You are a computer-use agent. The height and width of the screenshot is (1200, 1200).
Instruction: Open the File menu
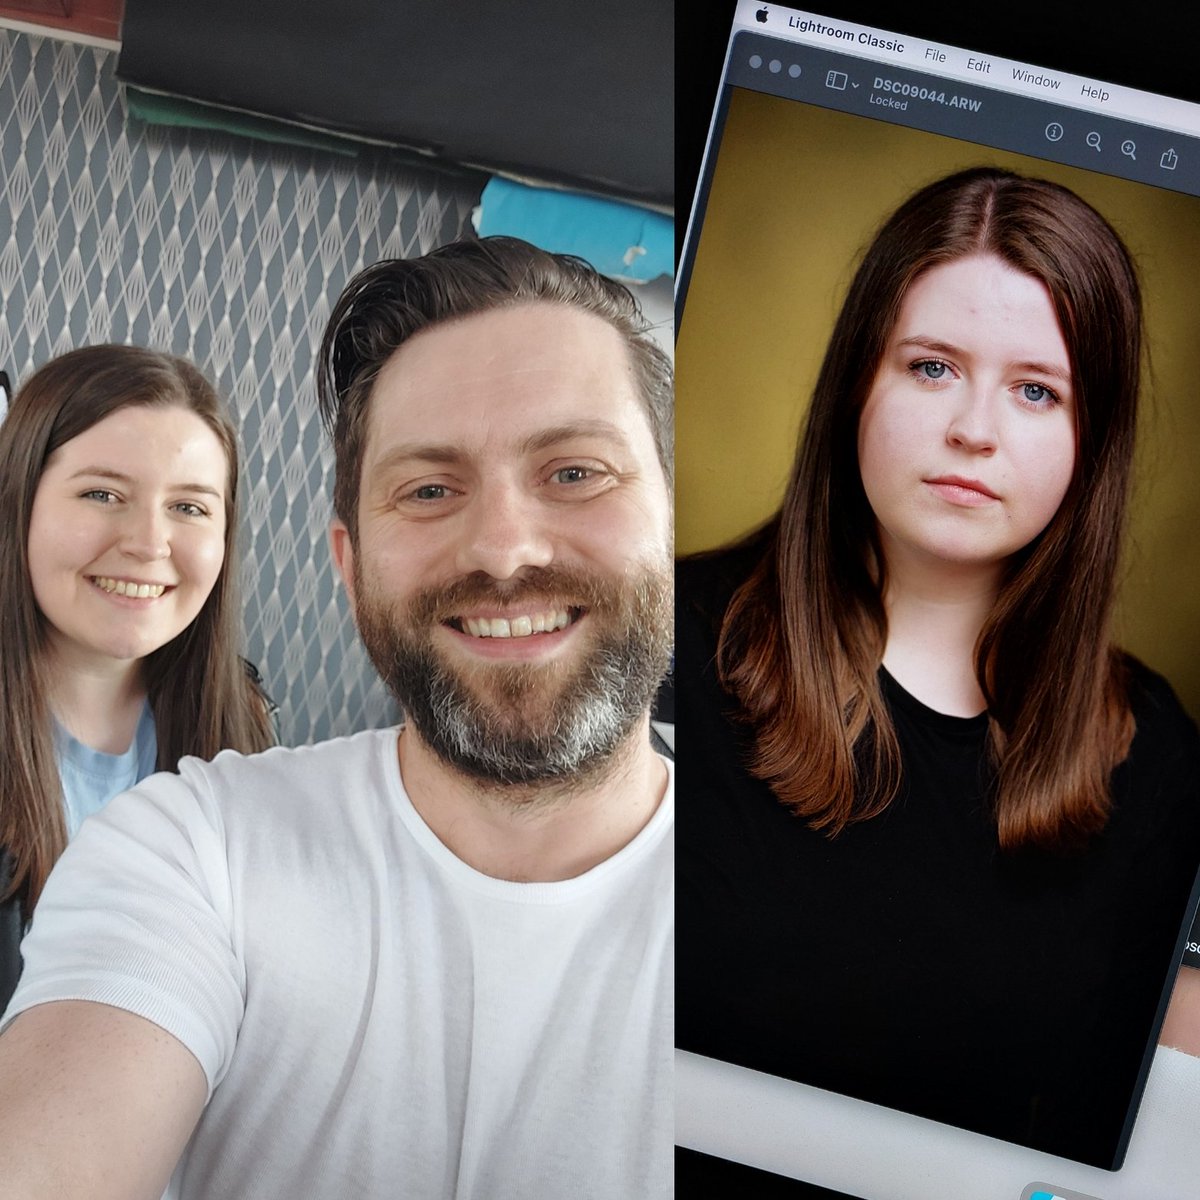pos(935,55)
